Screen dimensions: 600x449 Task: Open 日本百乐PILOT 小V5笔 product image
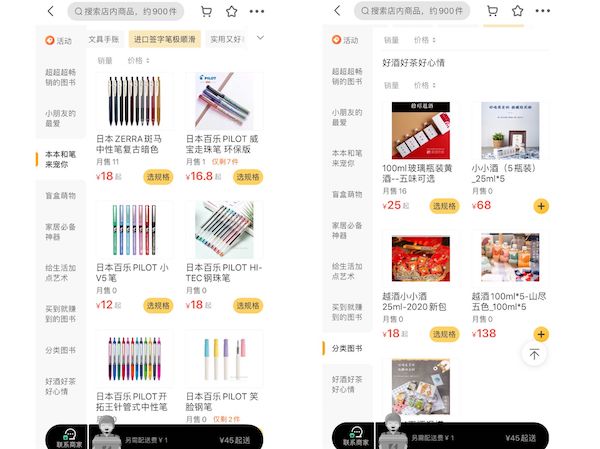pos(134,230)
